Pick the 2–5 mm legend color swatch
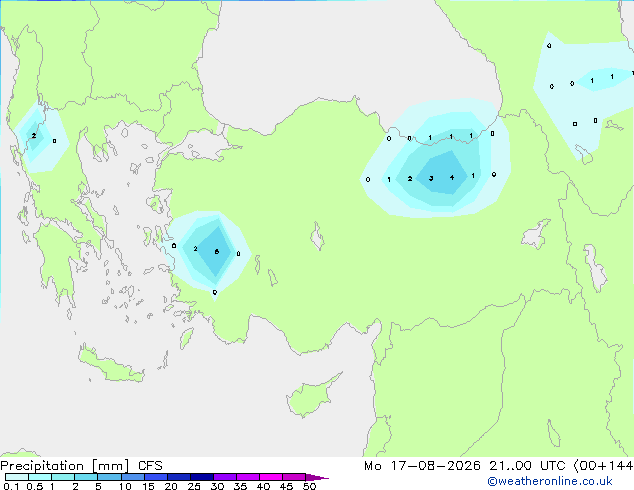Image resolution: width=634 pixels, height=490 pixels. click(x=86, y=477)
